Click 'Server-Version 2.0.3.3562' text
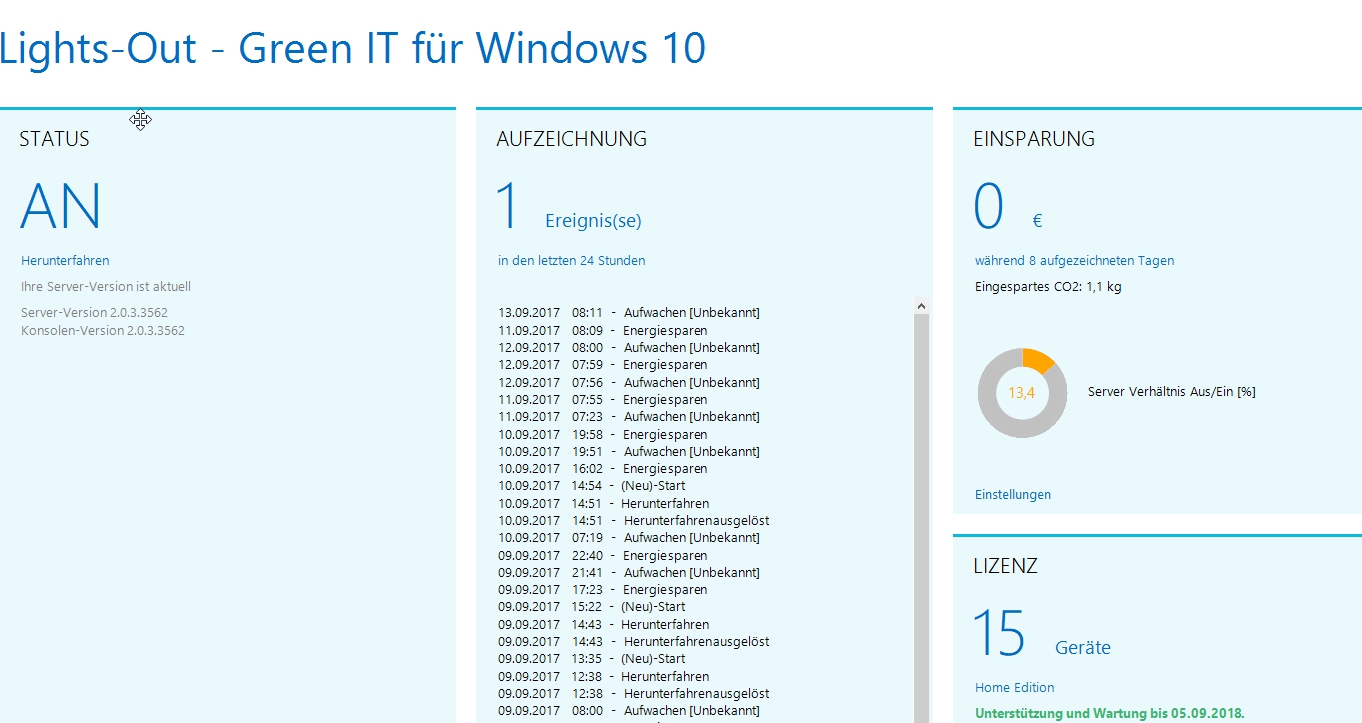This screenshot has height=723, width=1362. pos(94,313)
